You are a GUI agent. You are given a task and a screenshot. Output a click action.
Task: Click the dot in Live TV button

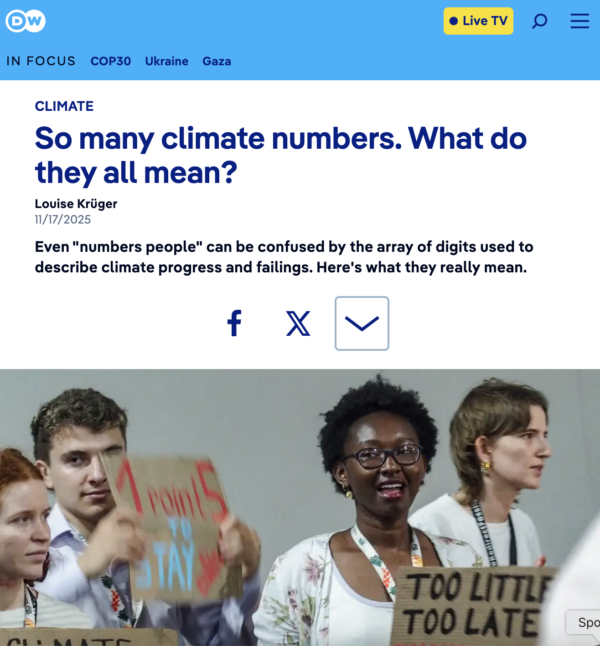(454, 21)
